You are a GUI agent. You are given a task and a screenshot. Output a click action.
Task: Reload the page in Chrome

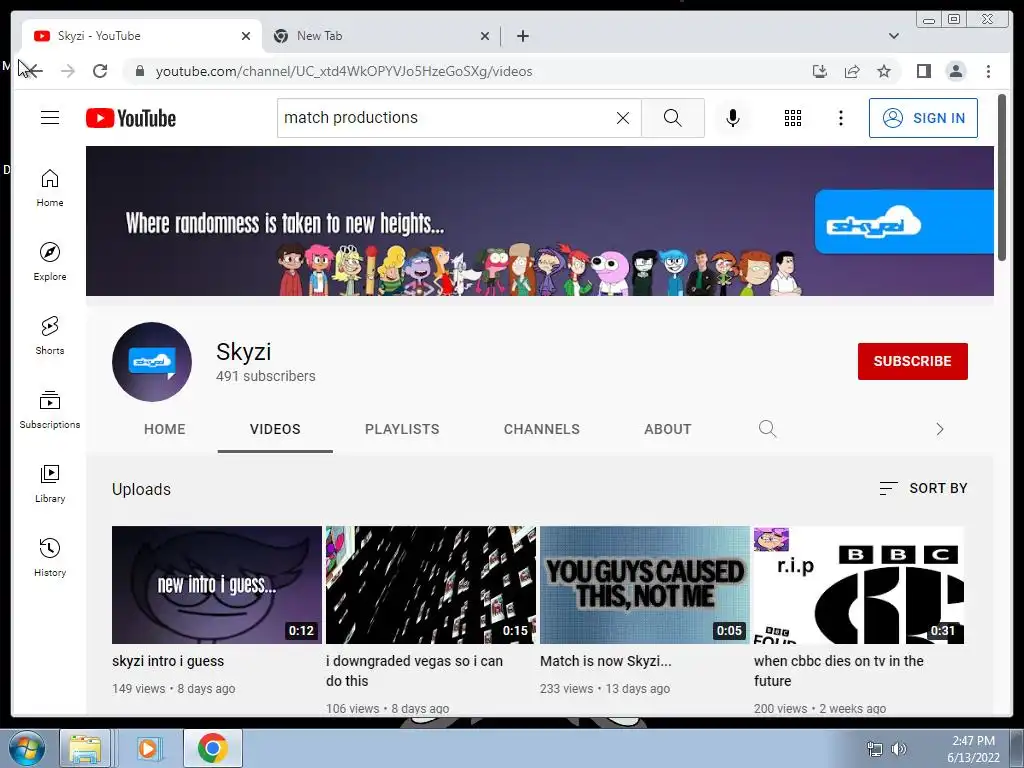coord(100,71)
